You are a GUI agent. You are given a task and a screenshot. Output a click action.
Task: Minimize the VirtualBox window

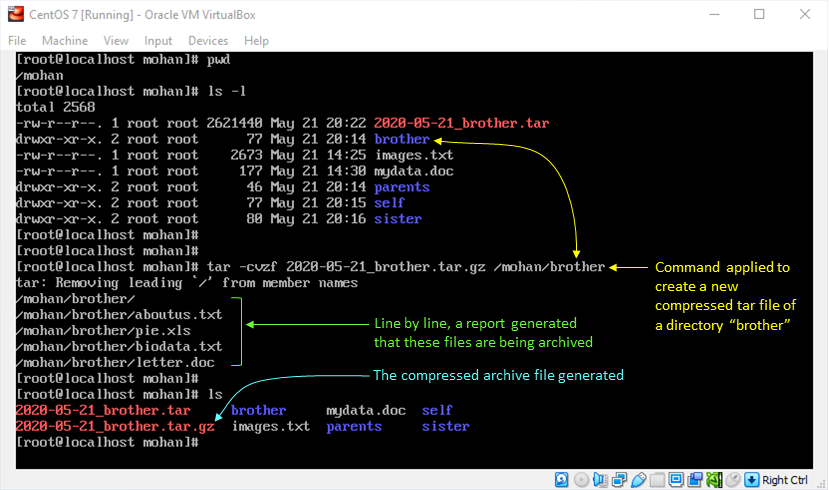click(714, 14)
